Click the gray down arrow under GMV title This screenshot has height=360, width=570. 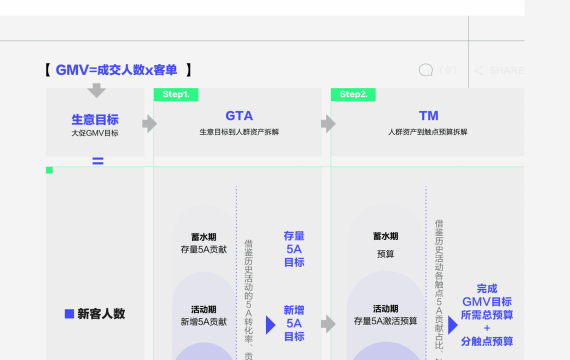[96, 90]
